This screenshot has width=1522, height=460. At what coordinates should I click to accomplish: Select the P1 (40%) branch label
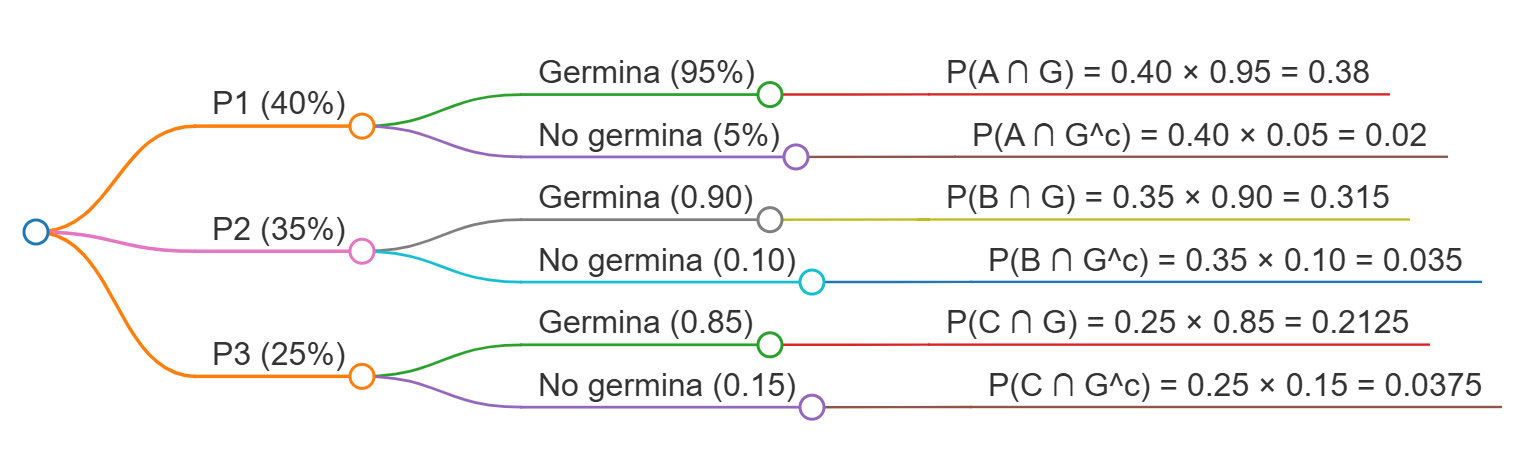279,104
